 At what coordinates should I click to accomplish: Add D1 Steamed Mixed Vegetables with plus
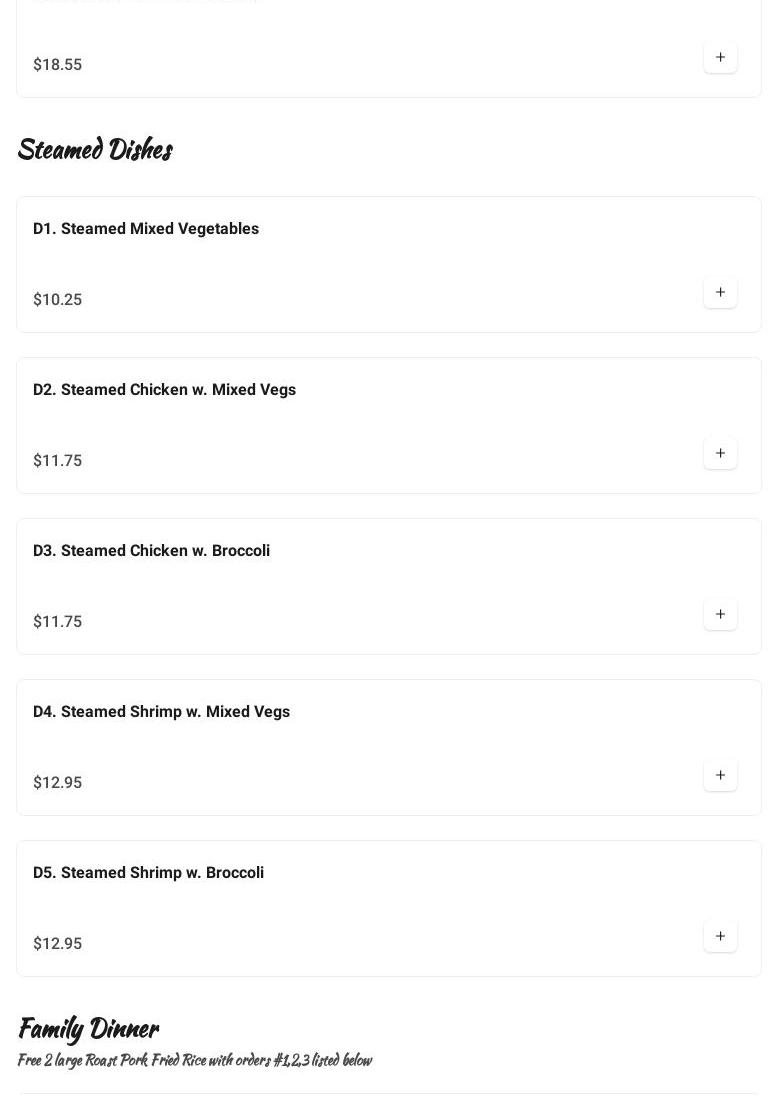click(x=720, y=293)
